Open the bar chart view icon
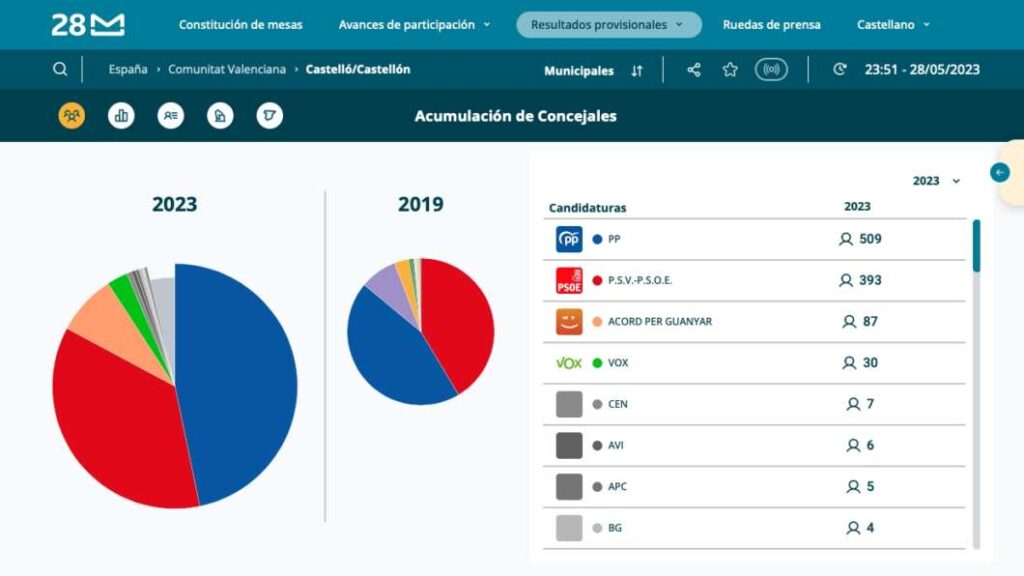 click(x=122, y=116)
